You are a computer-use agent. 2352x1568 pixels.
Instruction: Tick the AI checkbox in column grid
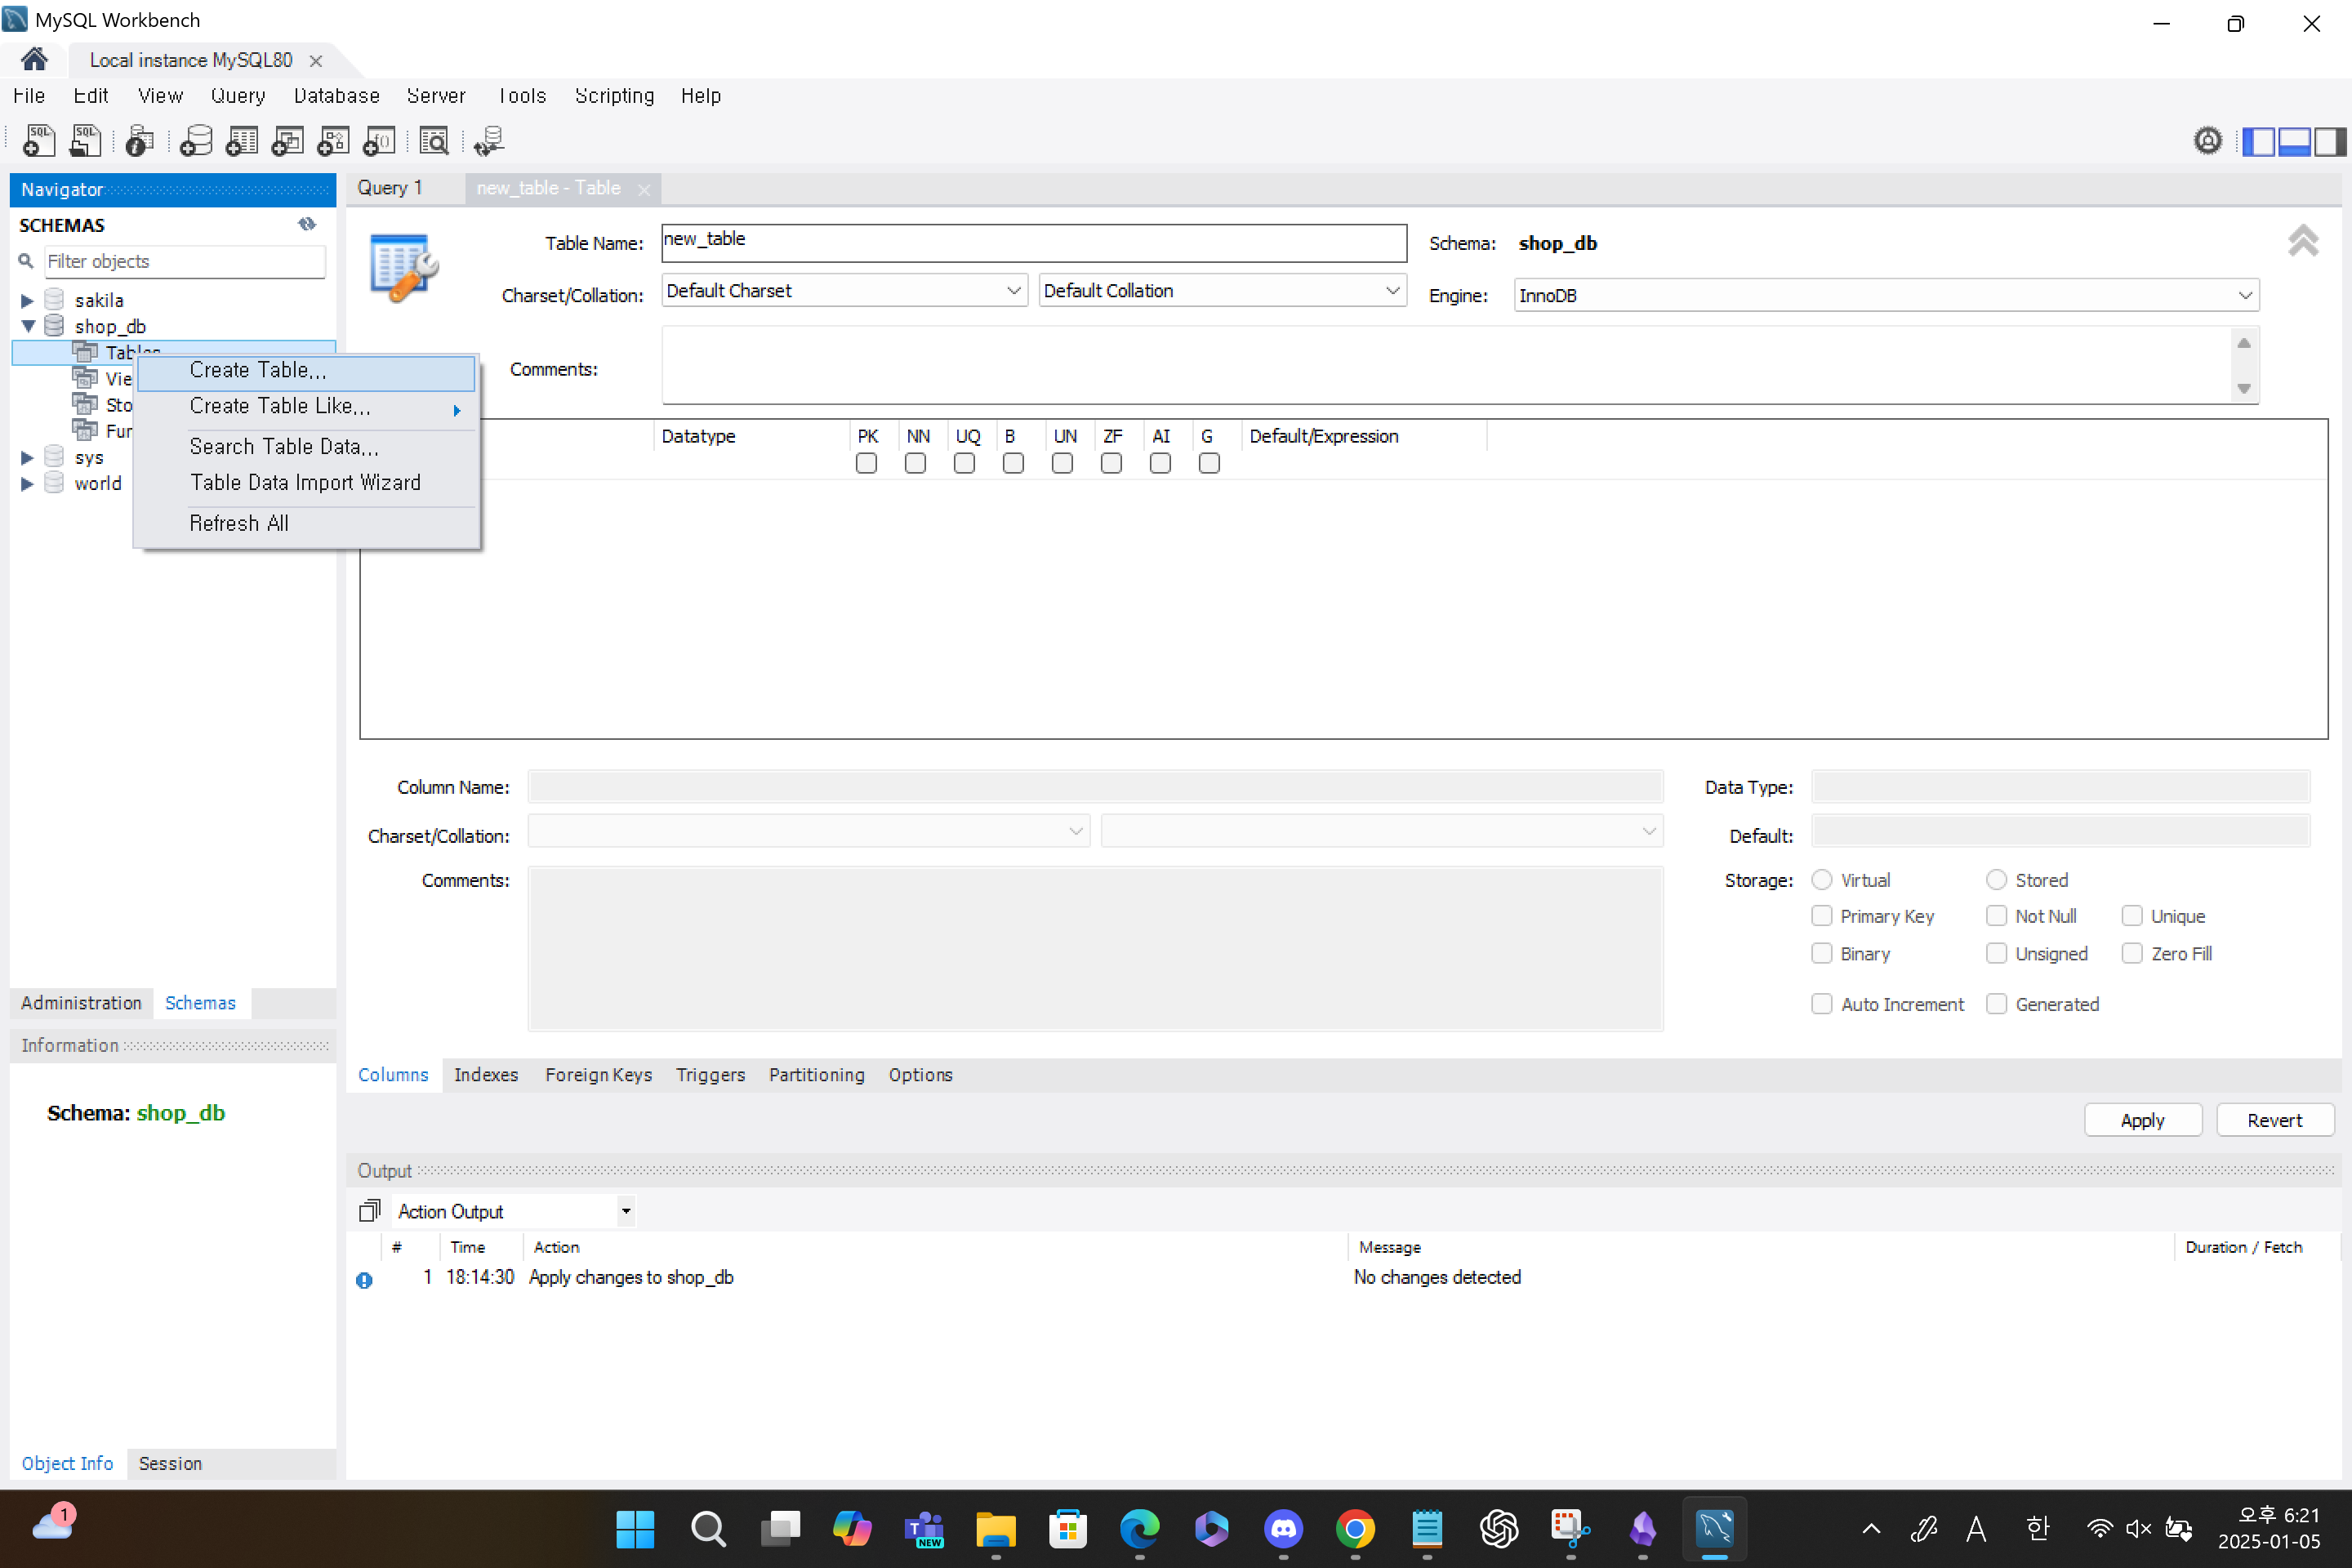point(1160,463)
